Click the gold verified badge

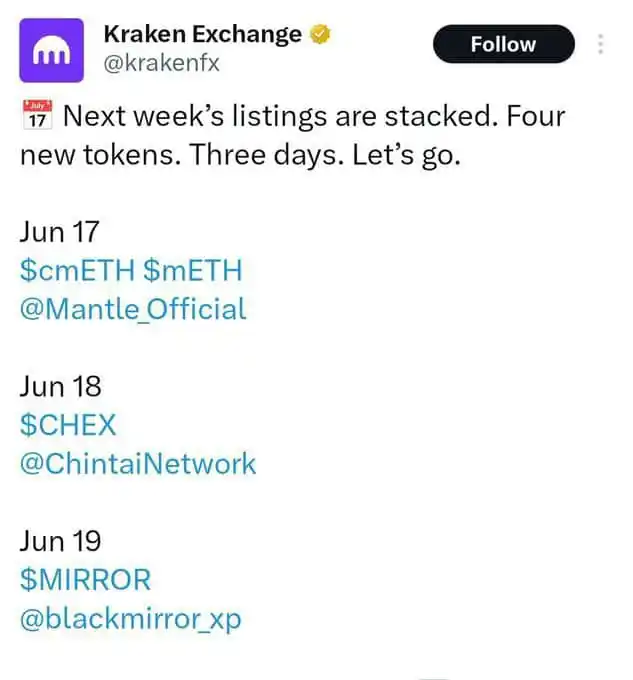point(320,34)
